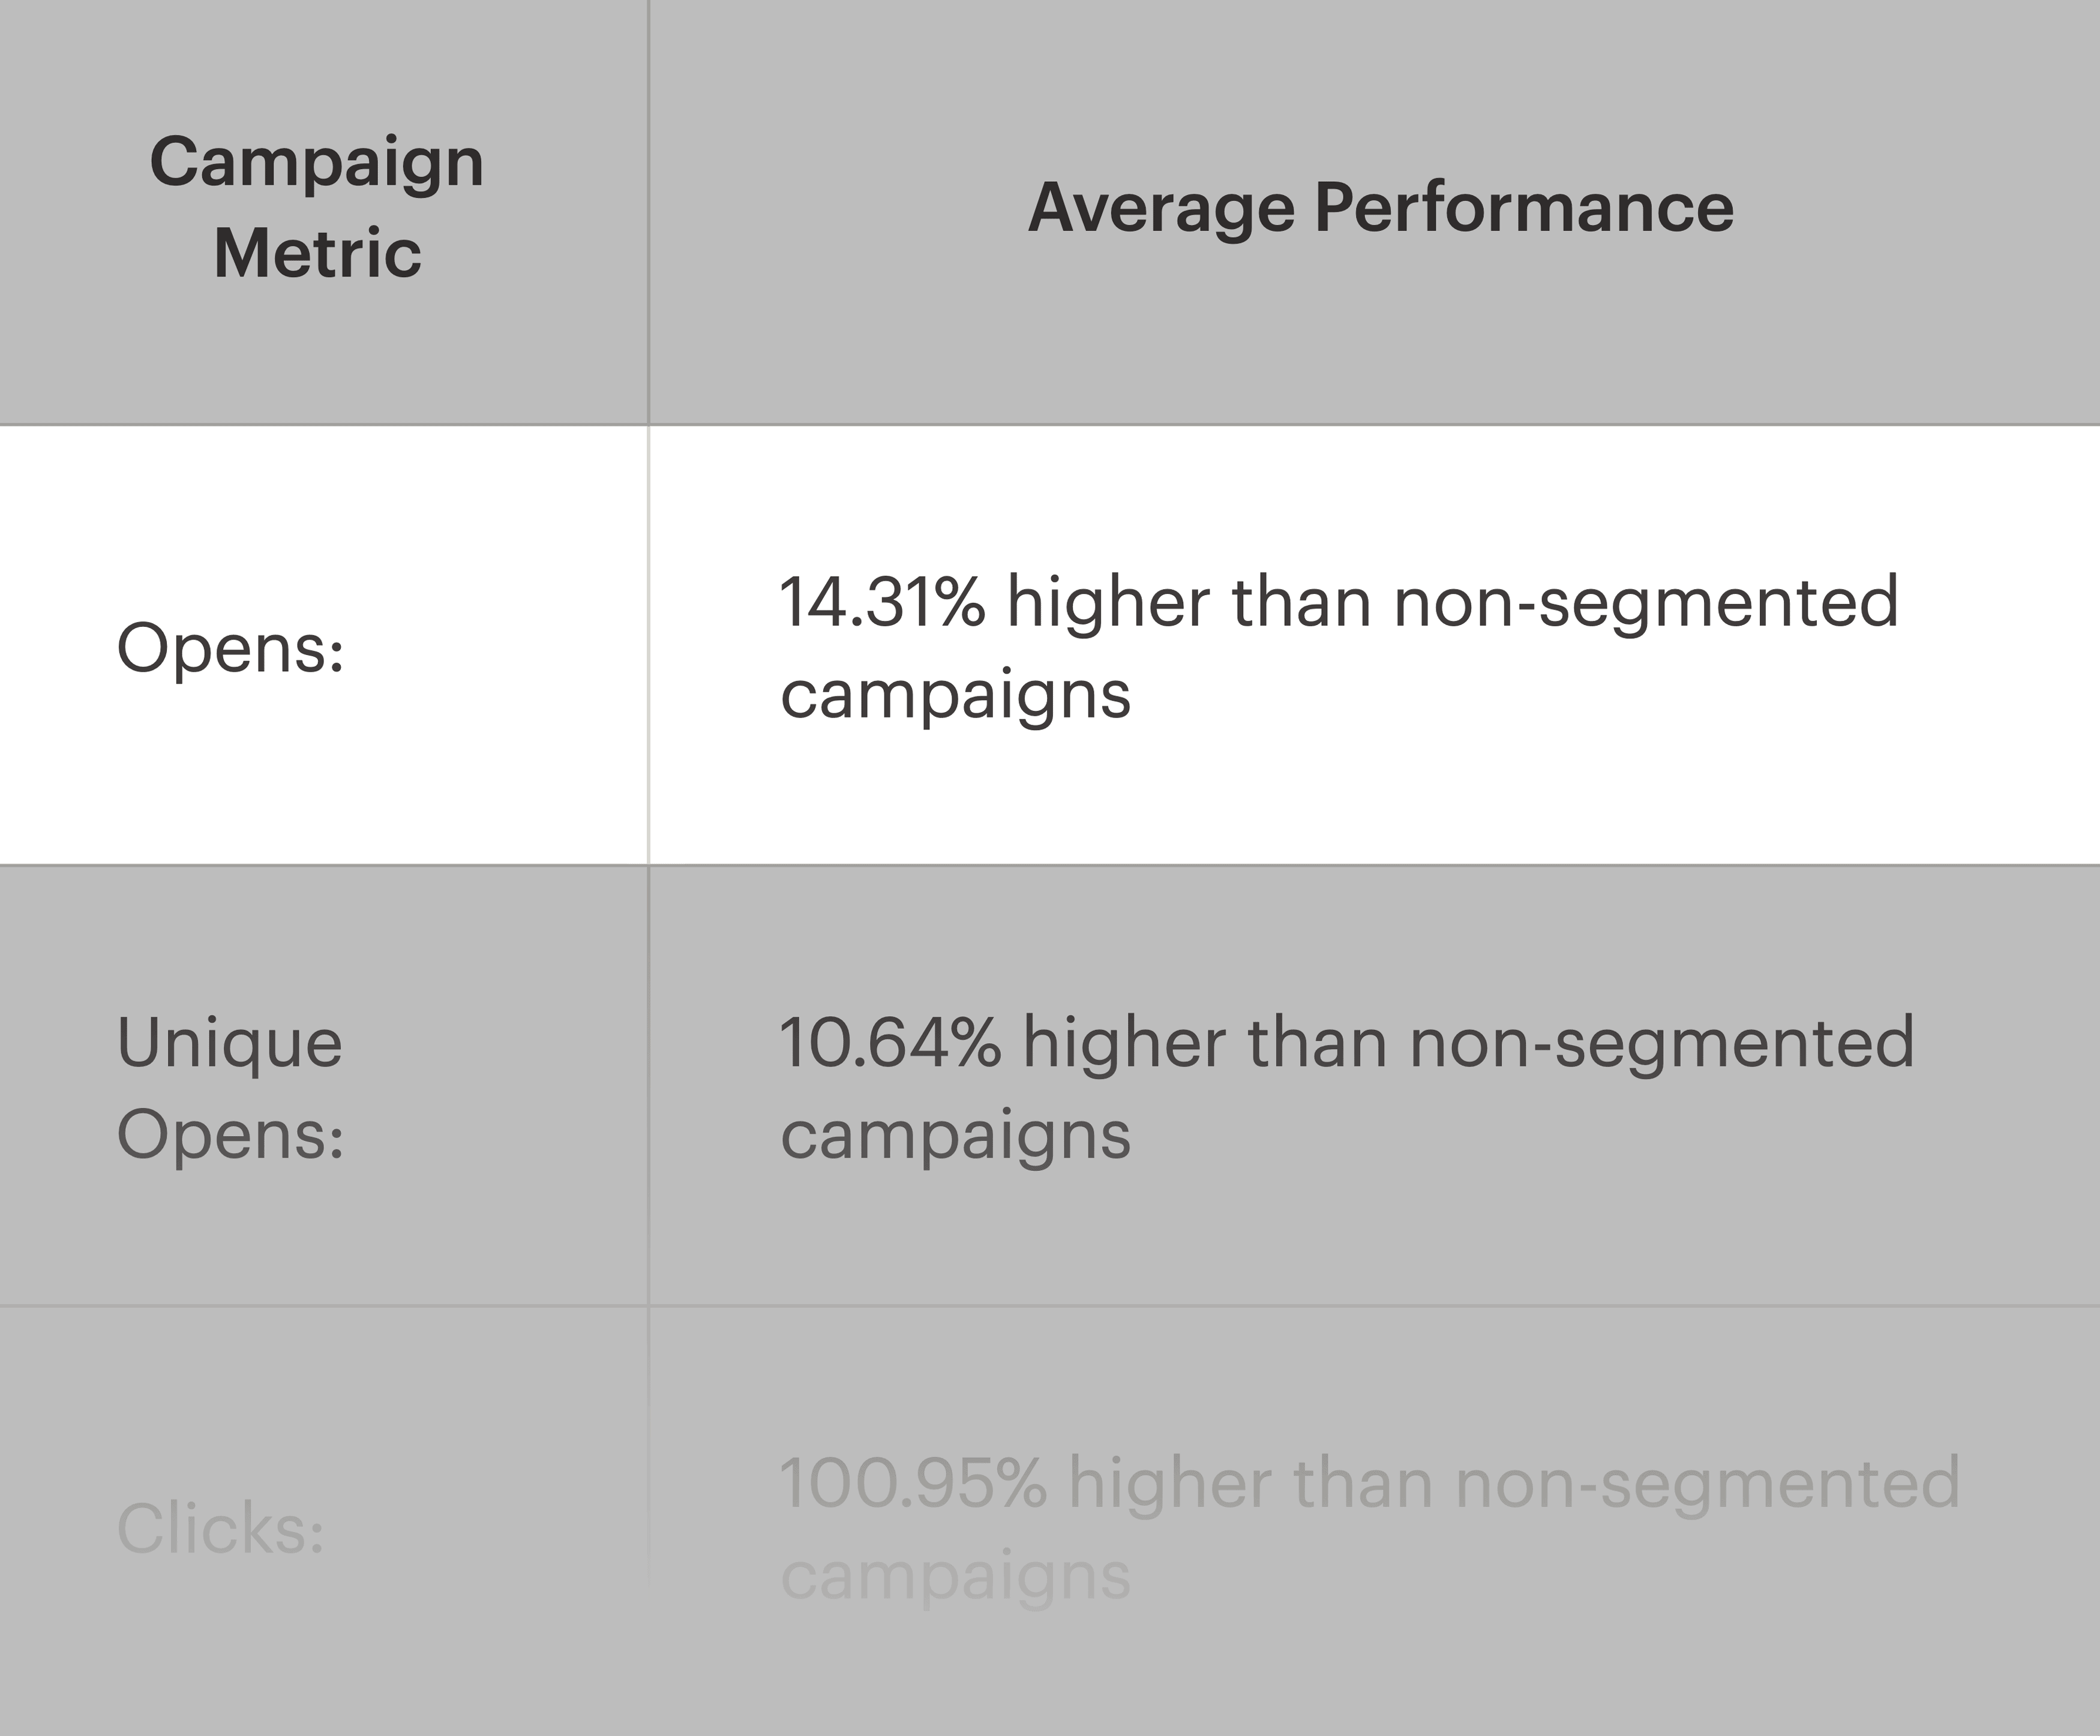Click the 10.64% figure in Unique Opens row
The image size is (2100, 1736).
point(890,1042)
